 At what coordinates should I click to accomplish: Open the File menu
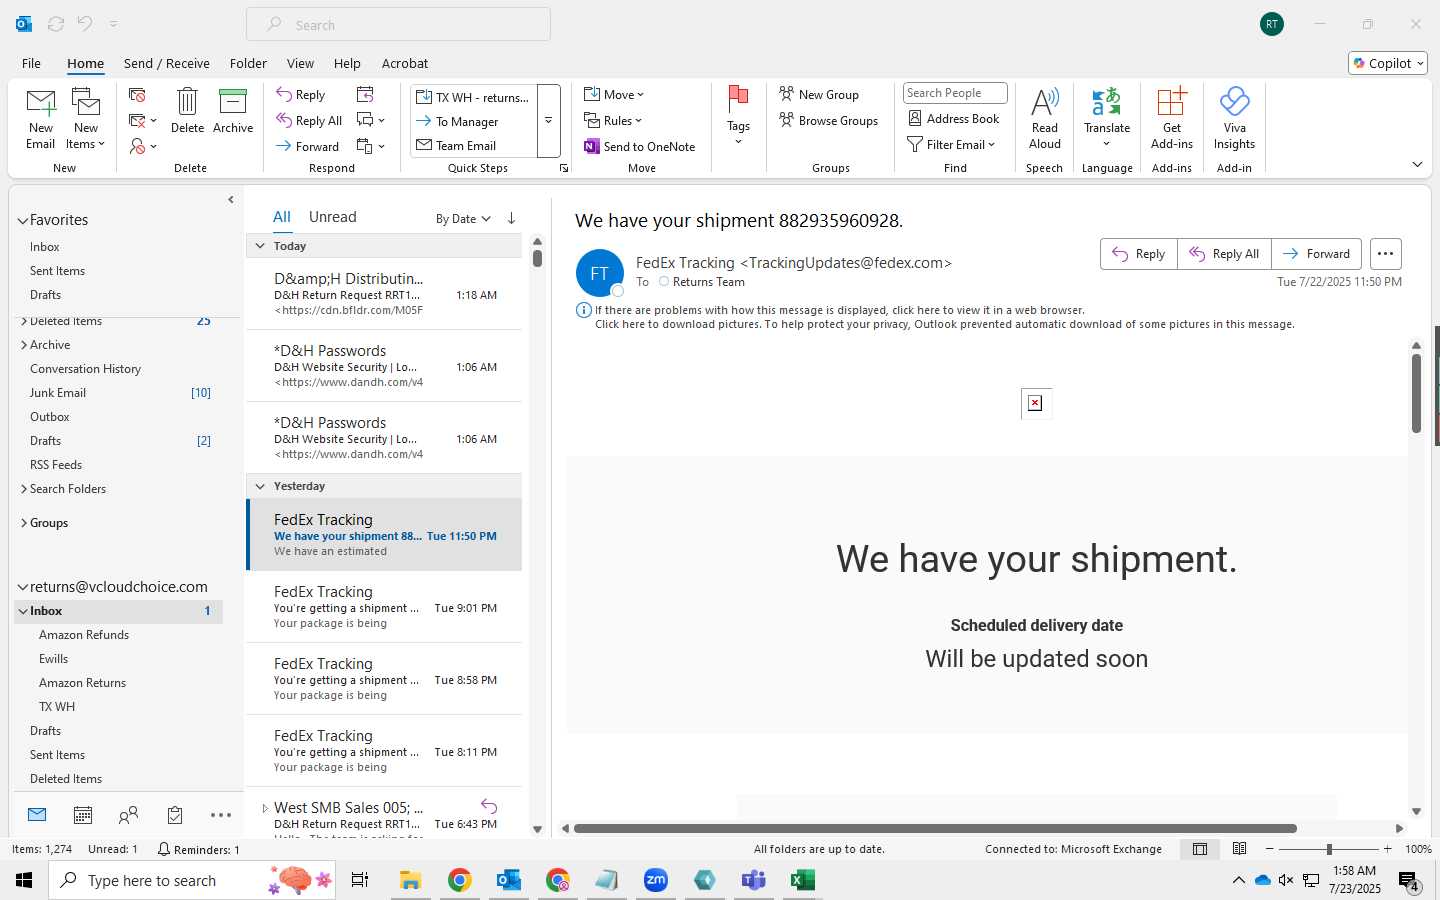tap(32, 63)
